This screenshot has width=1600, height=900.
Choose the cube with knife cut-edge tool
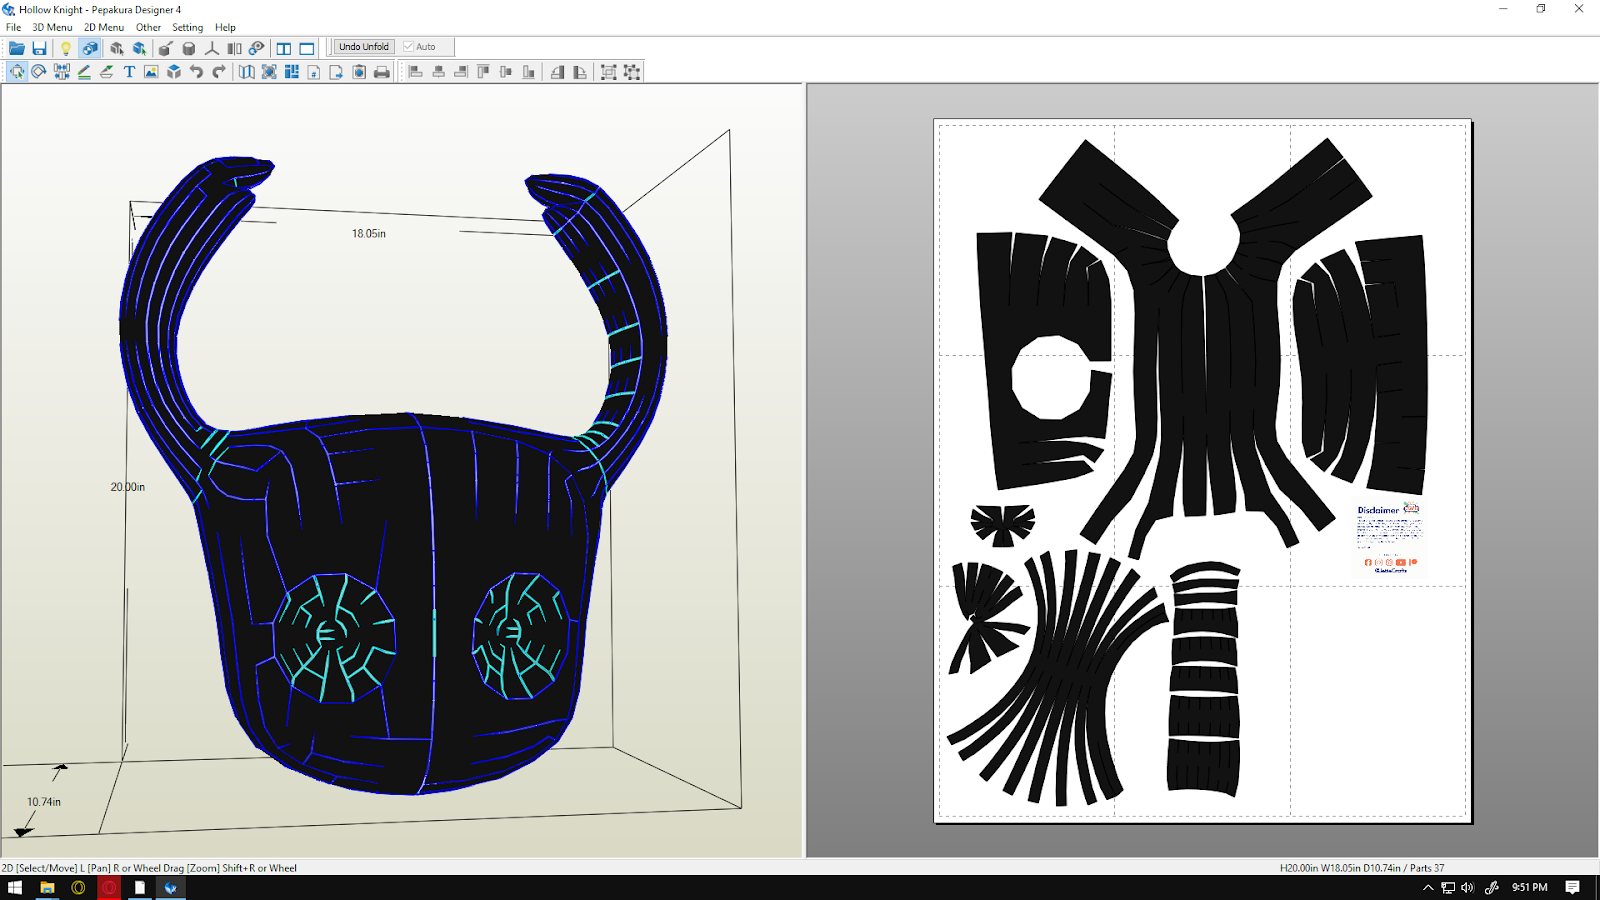tap(166, 48)
